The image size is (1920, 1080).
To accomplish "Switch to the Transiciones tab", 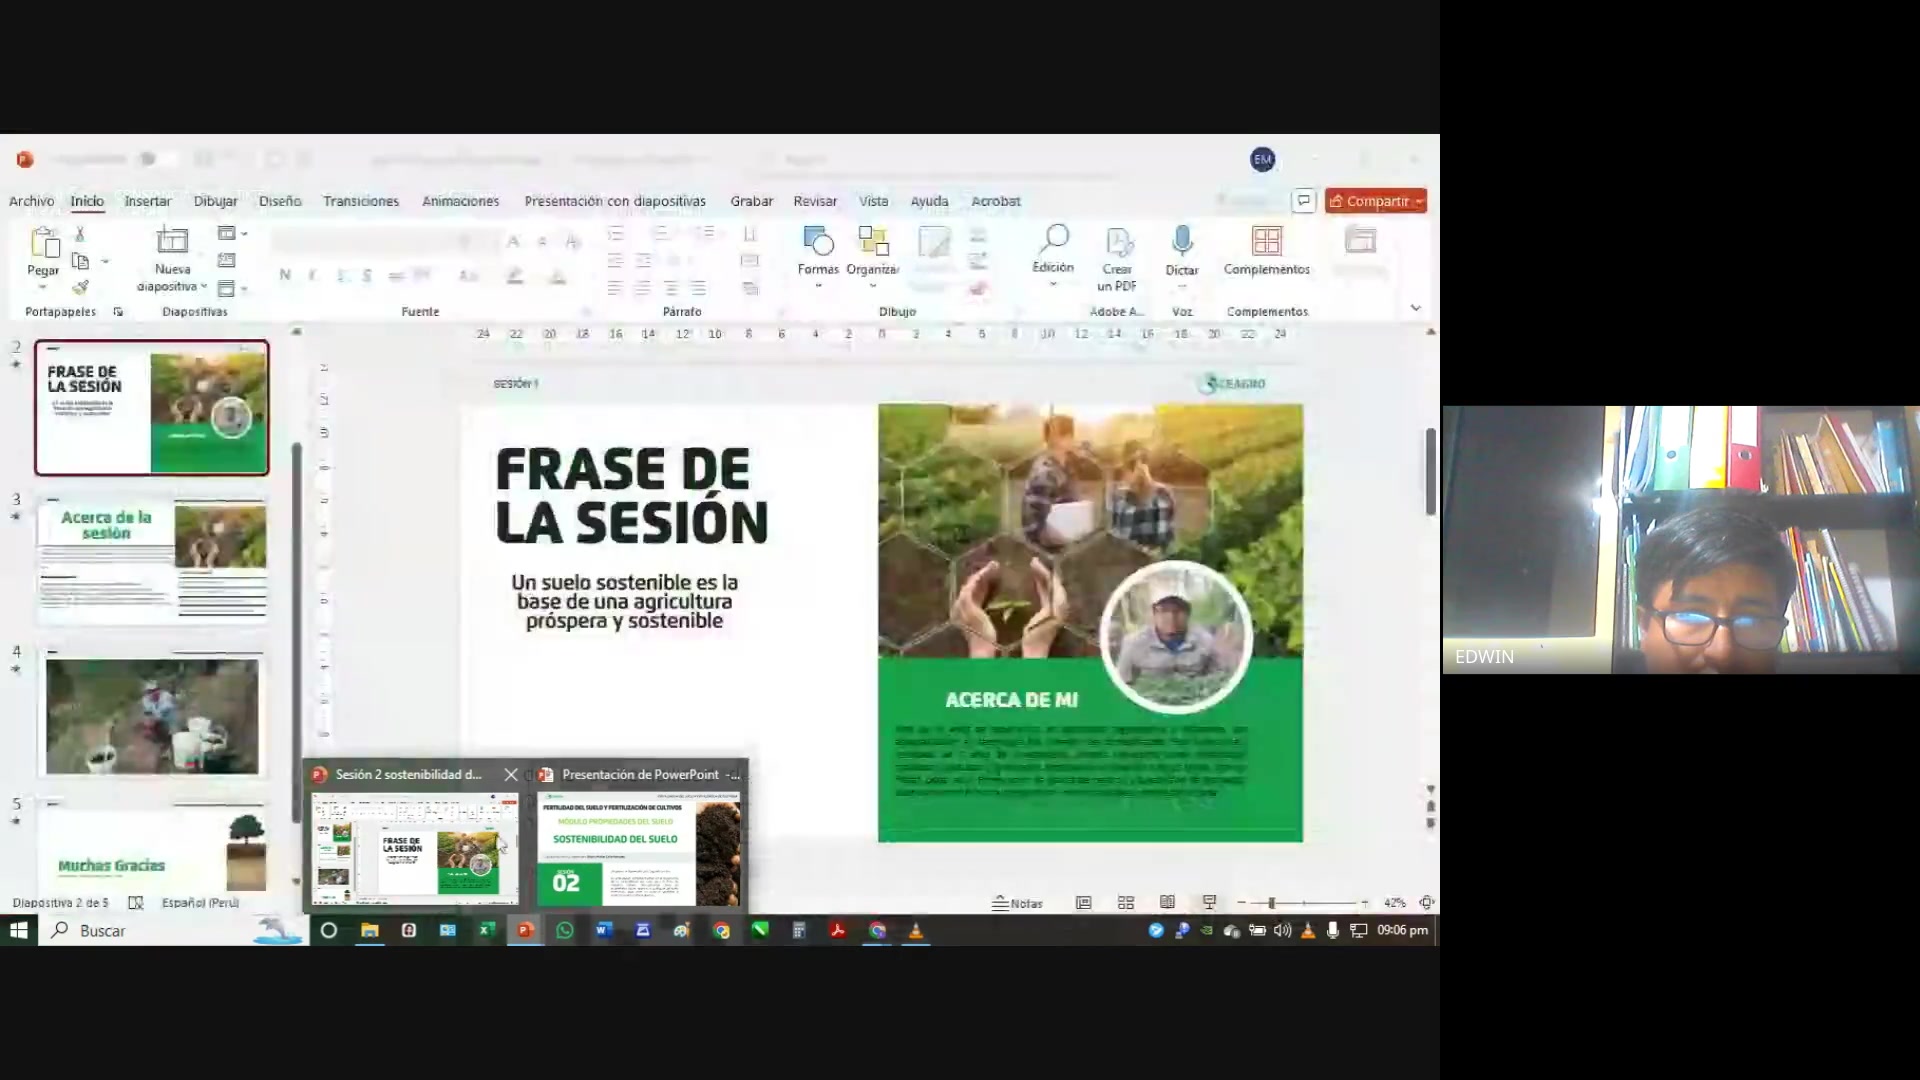I will click(361, 201).
